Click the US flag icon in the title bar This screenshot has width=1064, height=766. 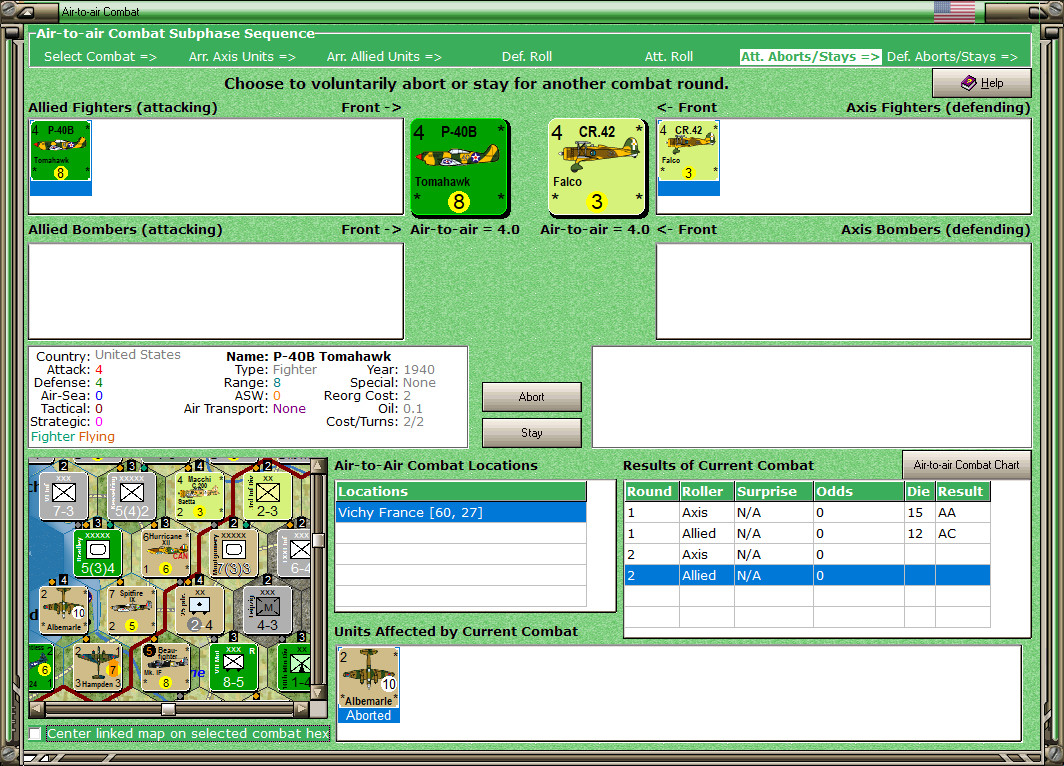coord(954,12)
